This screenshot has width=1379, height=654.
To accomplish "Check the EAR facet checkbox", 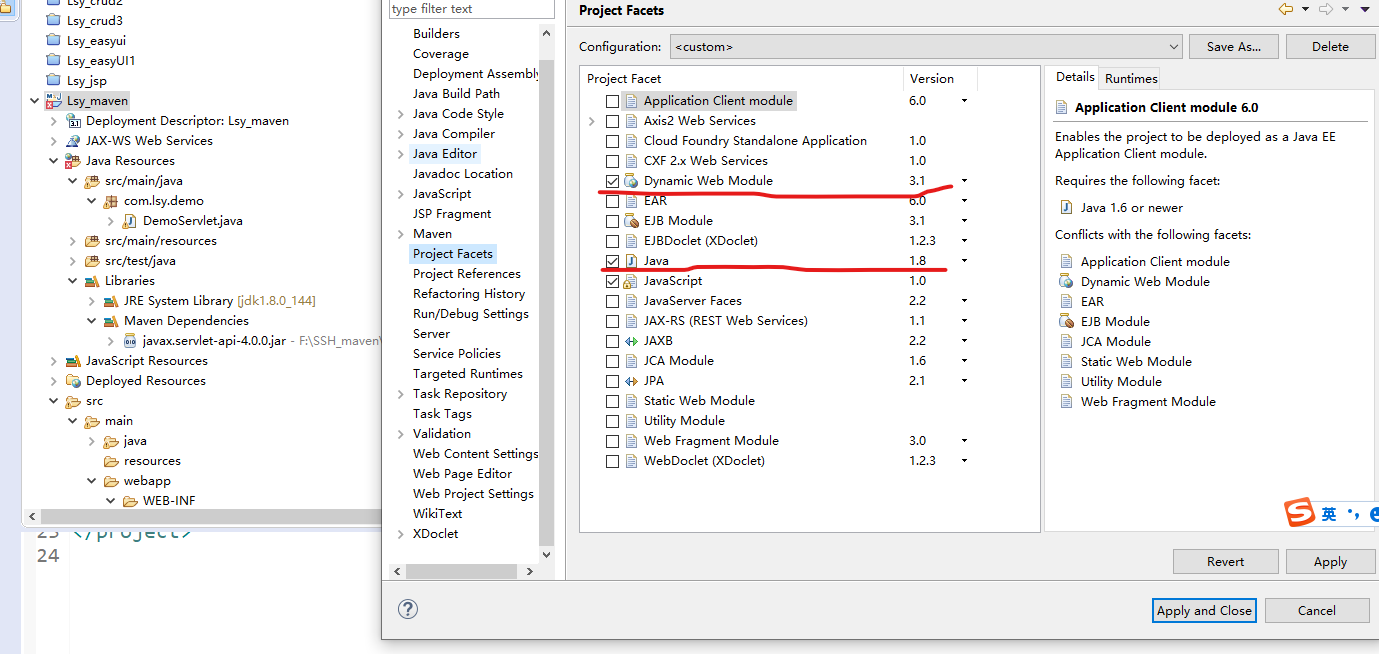I will click(x=612, y=201).
